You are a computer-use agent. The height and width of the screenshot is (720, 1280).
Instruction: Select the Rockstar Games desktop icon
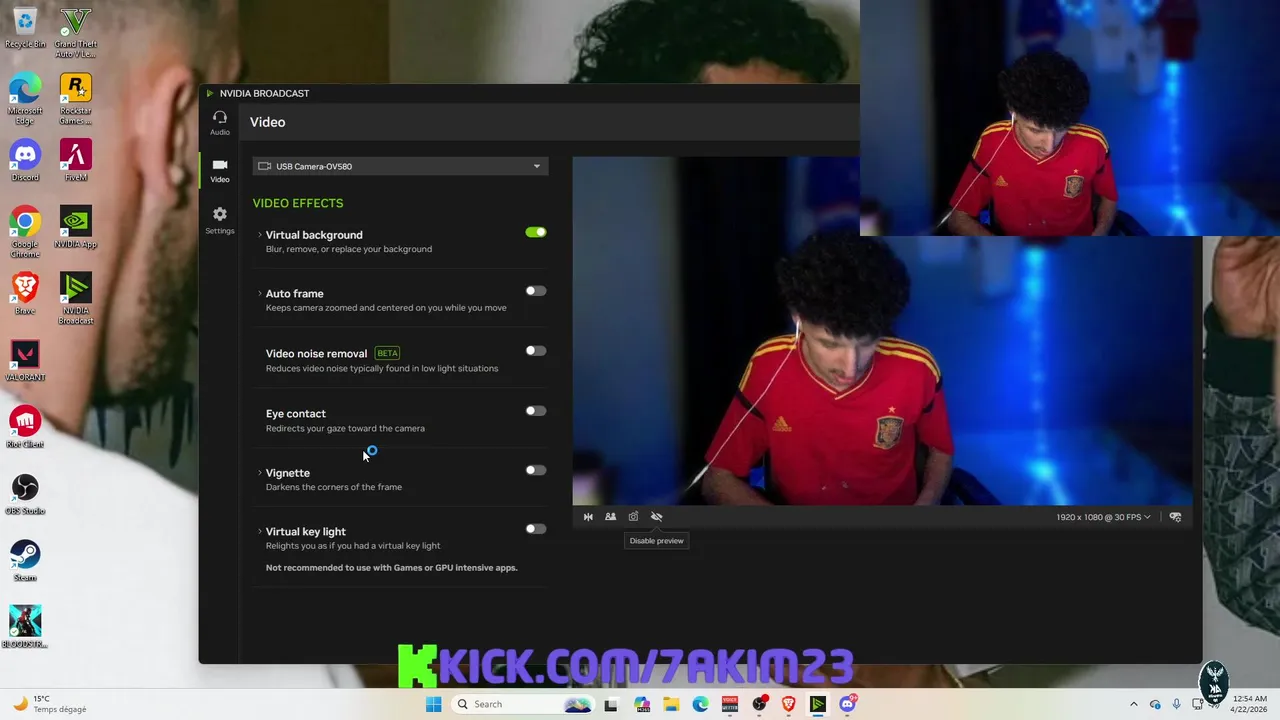click(x=76, y=99)
